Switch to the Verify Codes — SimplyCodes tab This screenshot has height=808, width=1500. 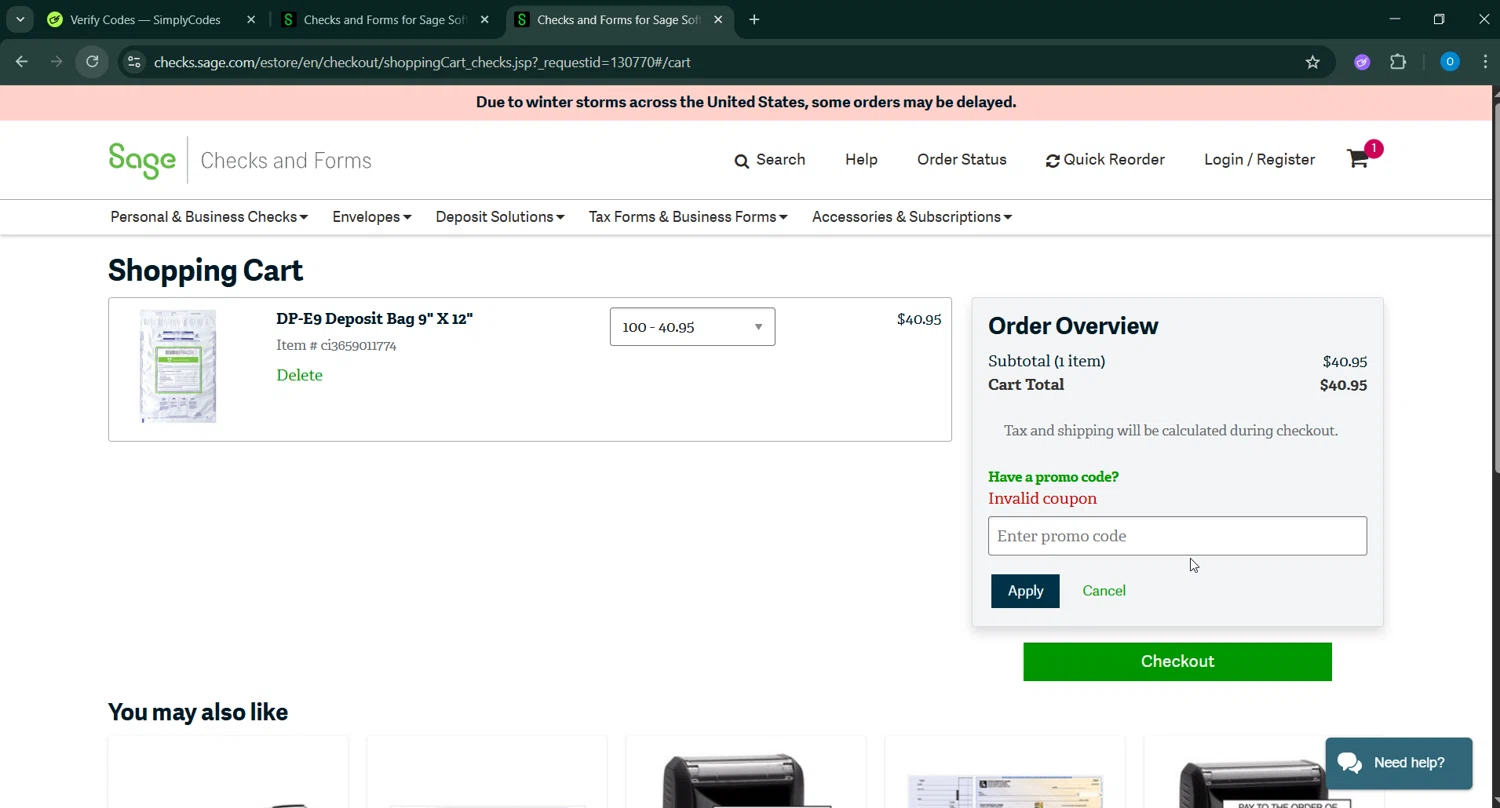[145, 19]
